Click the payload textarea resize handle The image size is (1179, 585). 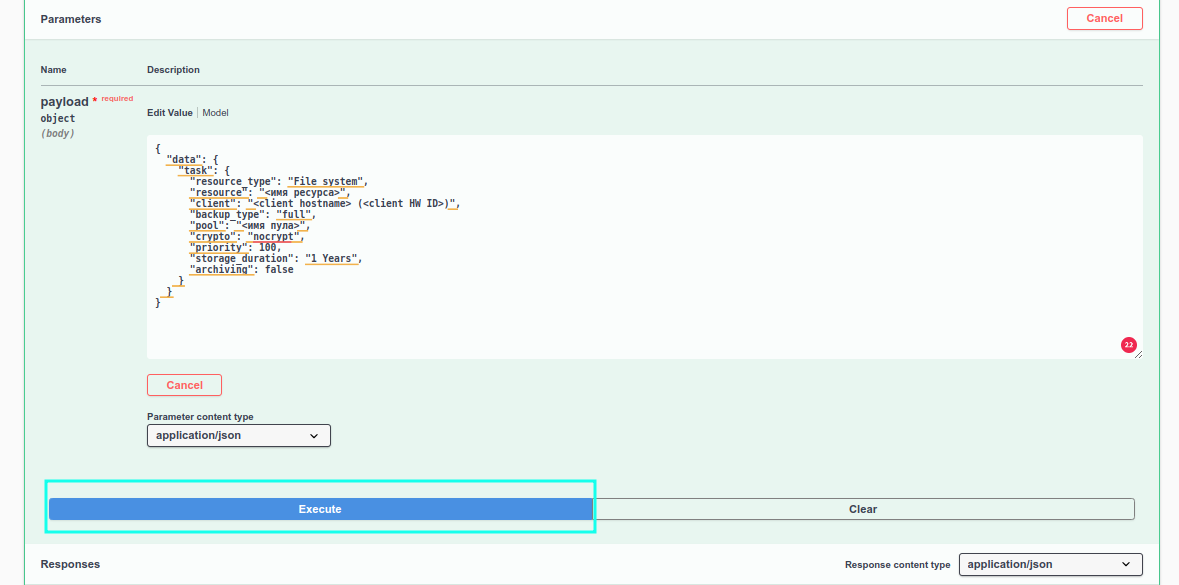point(1138,354)
